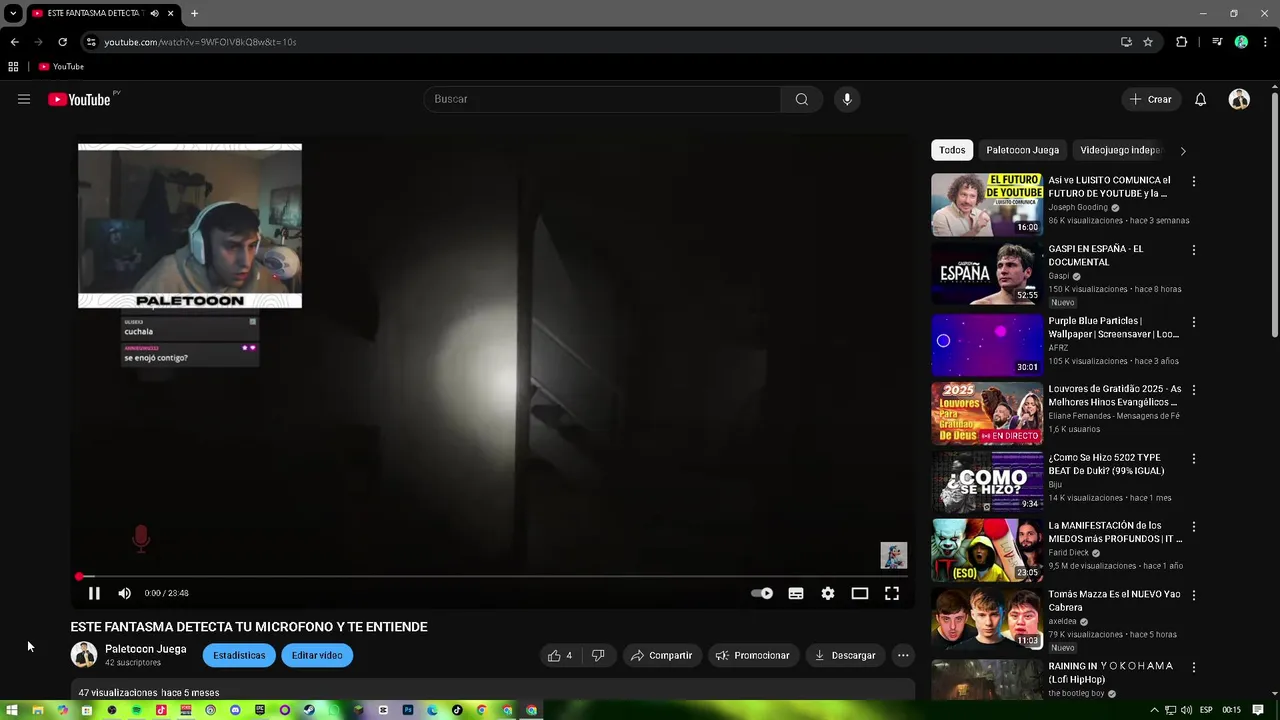
Task: Open La Manifestación de los Miedos title
Action: (x=1115, y=532)
